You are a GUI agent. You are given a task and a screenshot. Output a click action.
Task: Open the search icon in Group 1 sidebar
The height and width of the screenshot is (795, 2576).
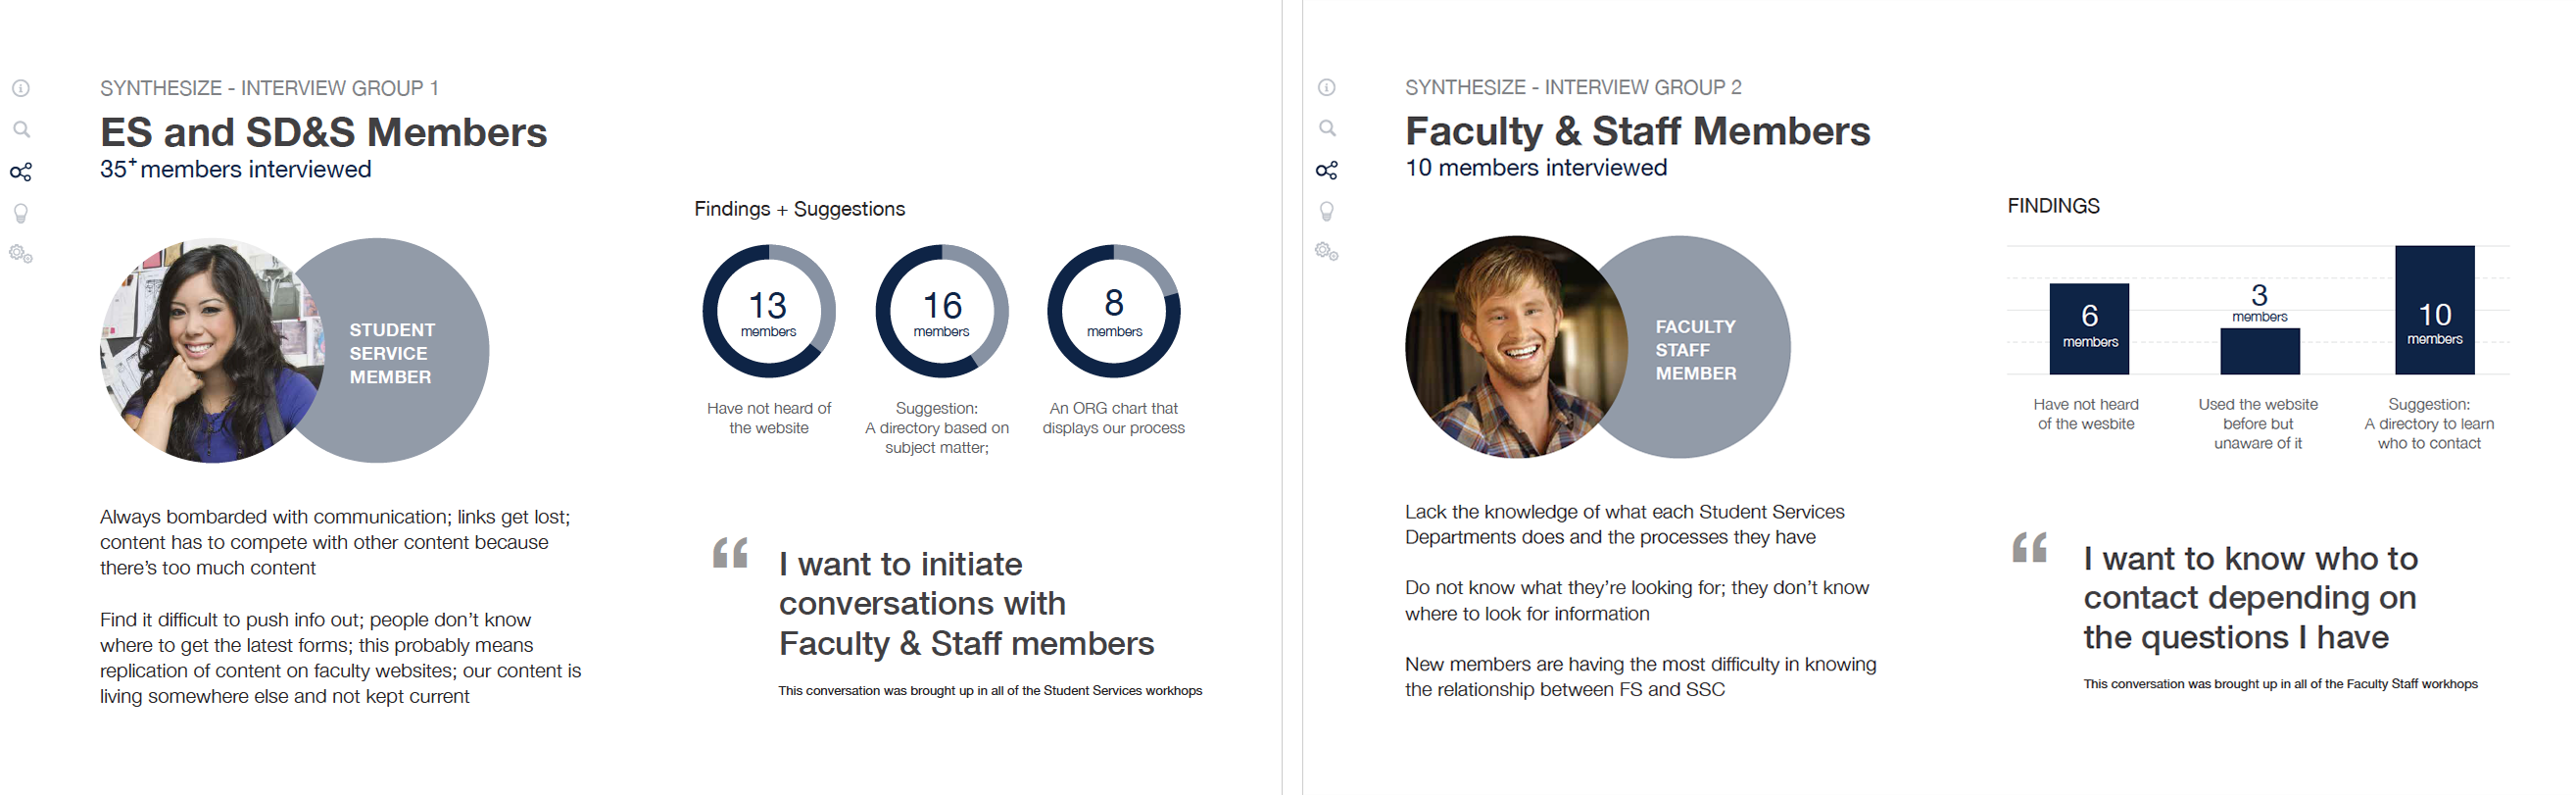click(21, 129)
